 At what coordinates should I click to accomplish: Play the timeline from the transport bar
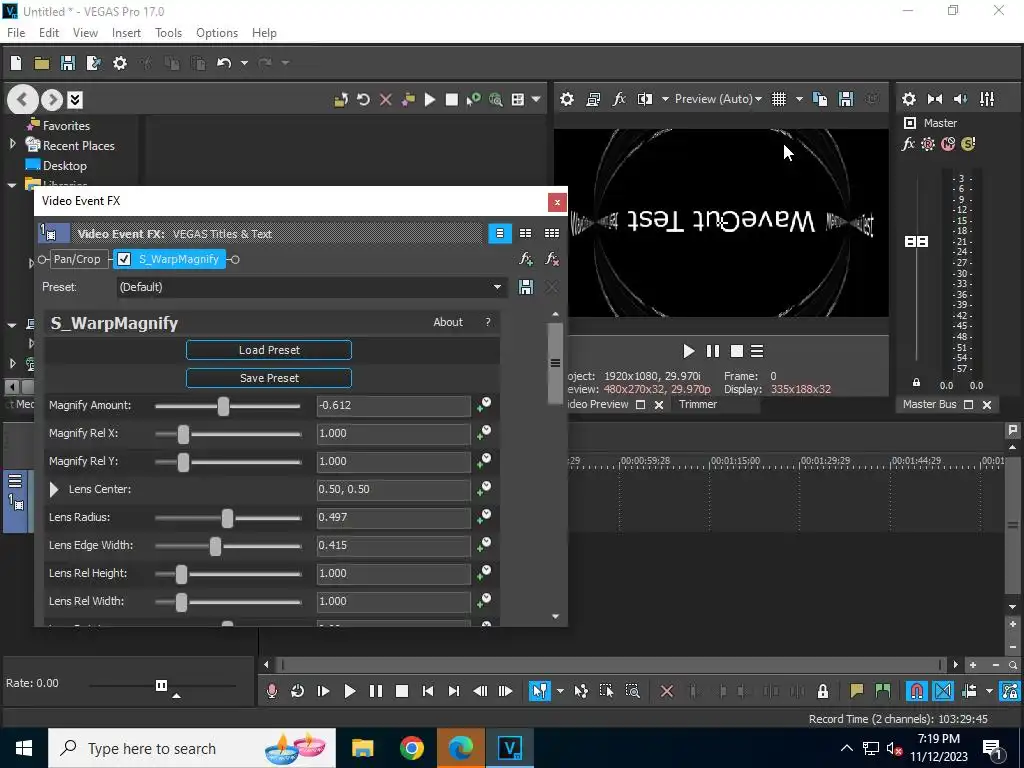click(x=349, y=691)
